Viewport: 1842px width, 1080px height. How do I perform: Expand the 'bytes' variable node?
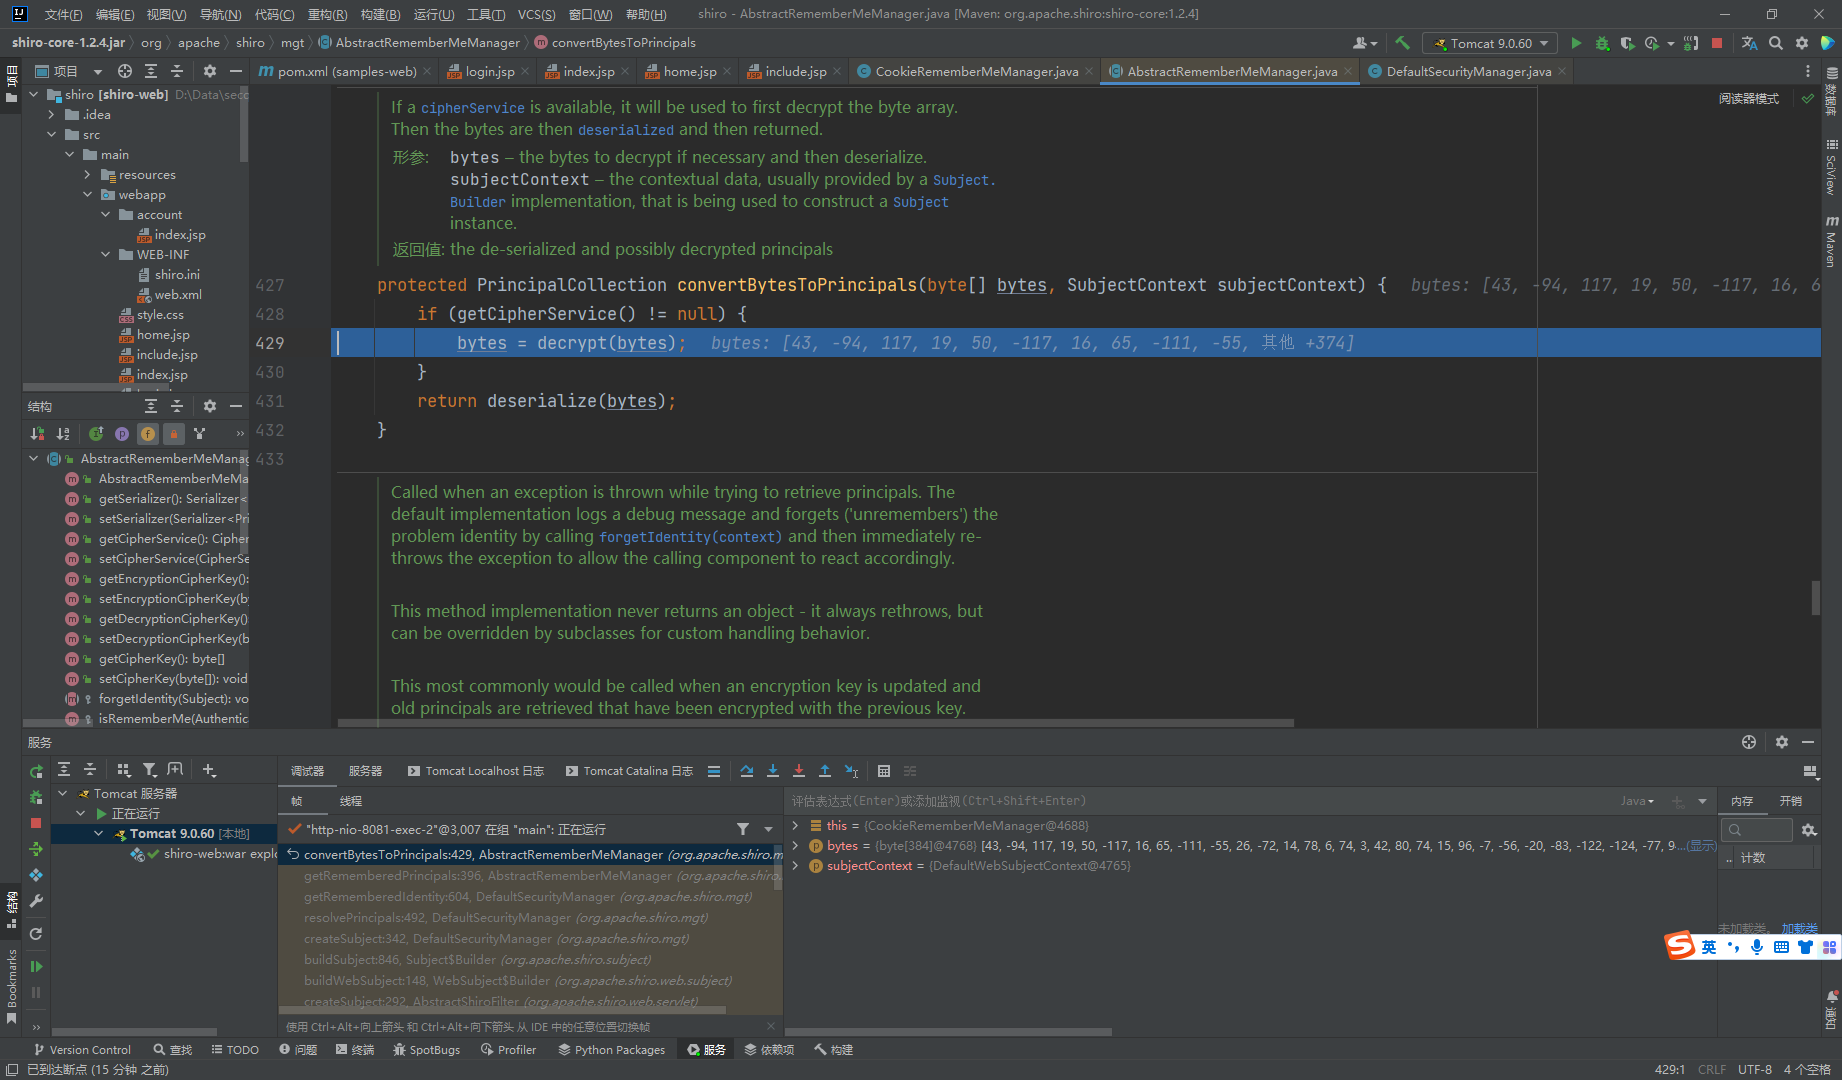click(x=795, y=845)
